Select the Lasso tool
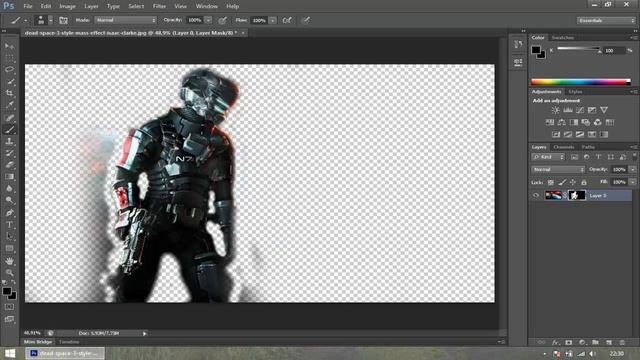 tap(9, 70)
